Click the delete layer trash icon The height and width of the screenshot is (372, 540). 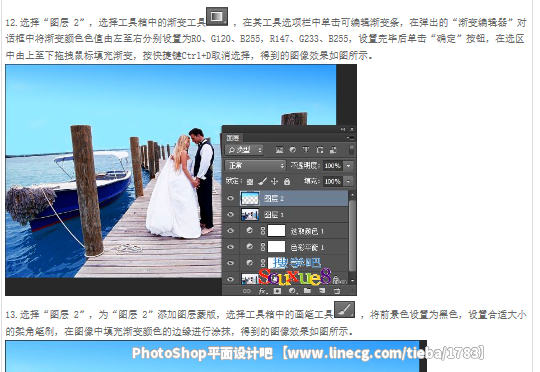337,291
